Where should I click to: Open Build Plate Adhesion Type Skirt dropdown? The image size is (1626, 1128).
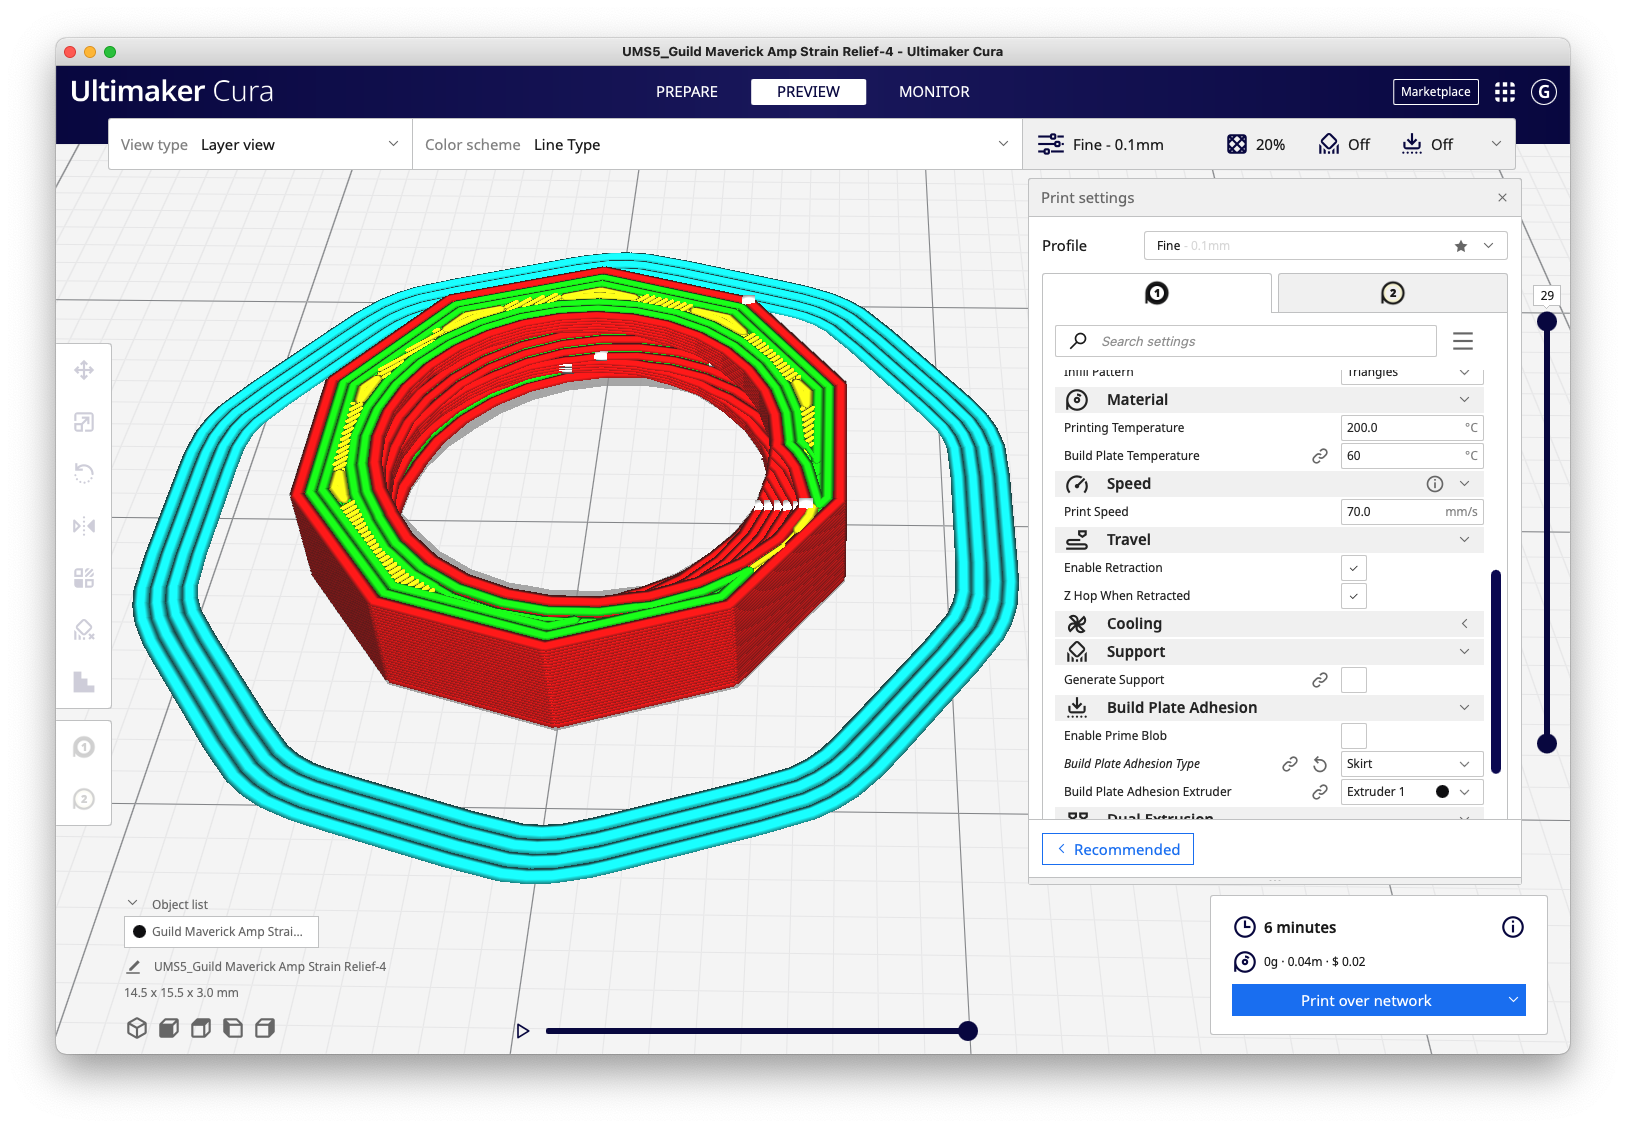[1411, 764]
